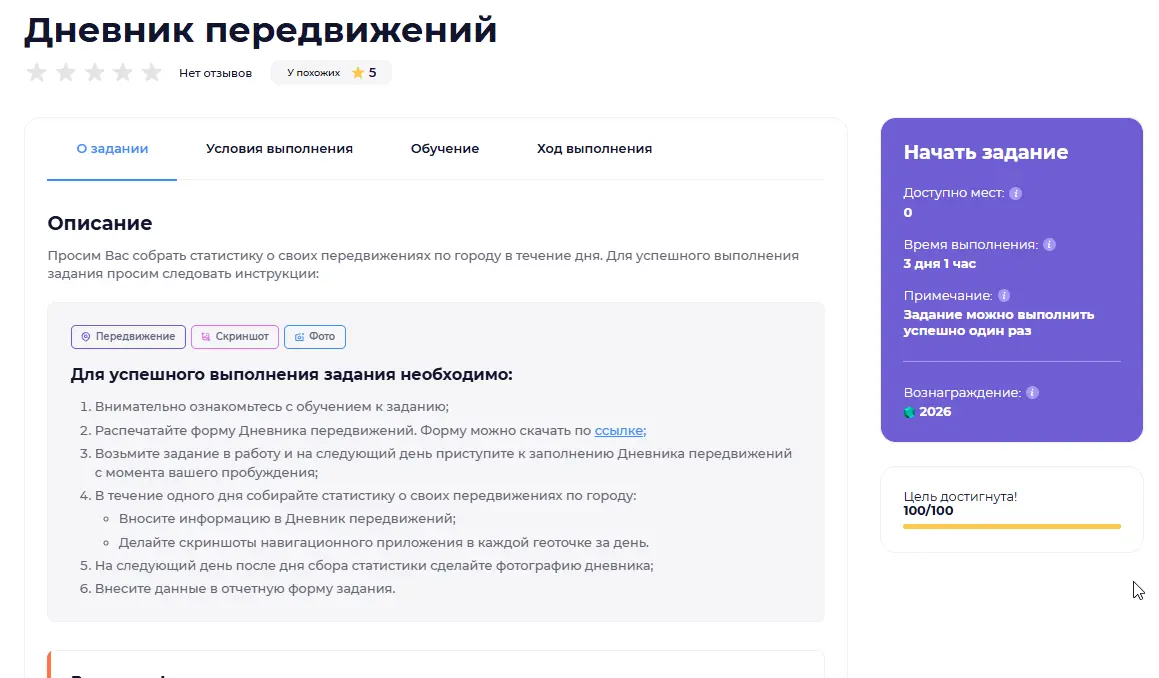Click the reward value 2026

click(935, 412)
